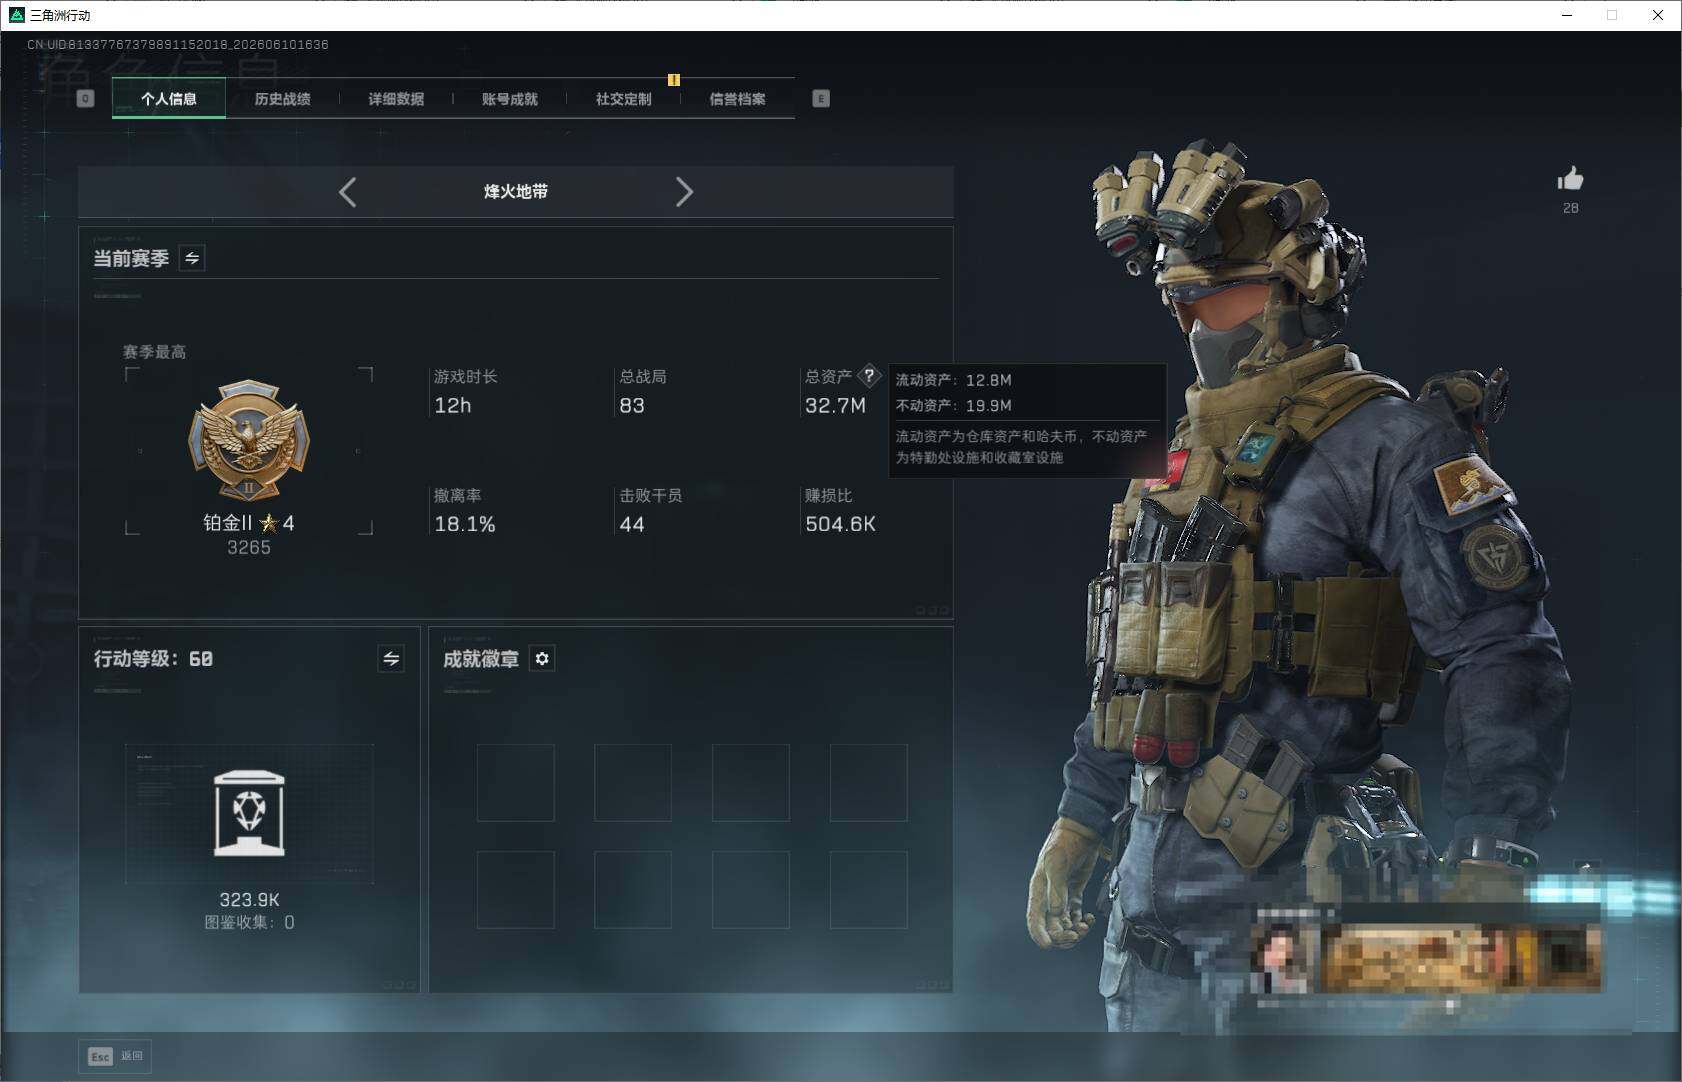
Task: Toggle the 当前赛季 season swap icon
Action: 192,258
